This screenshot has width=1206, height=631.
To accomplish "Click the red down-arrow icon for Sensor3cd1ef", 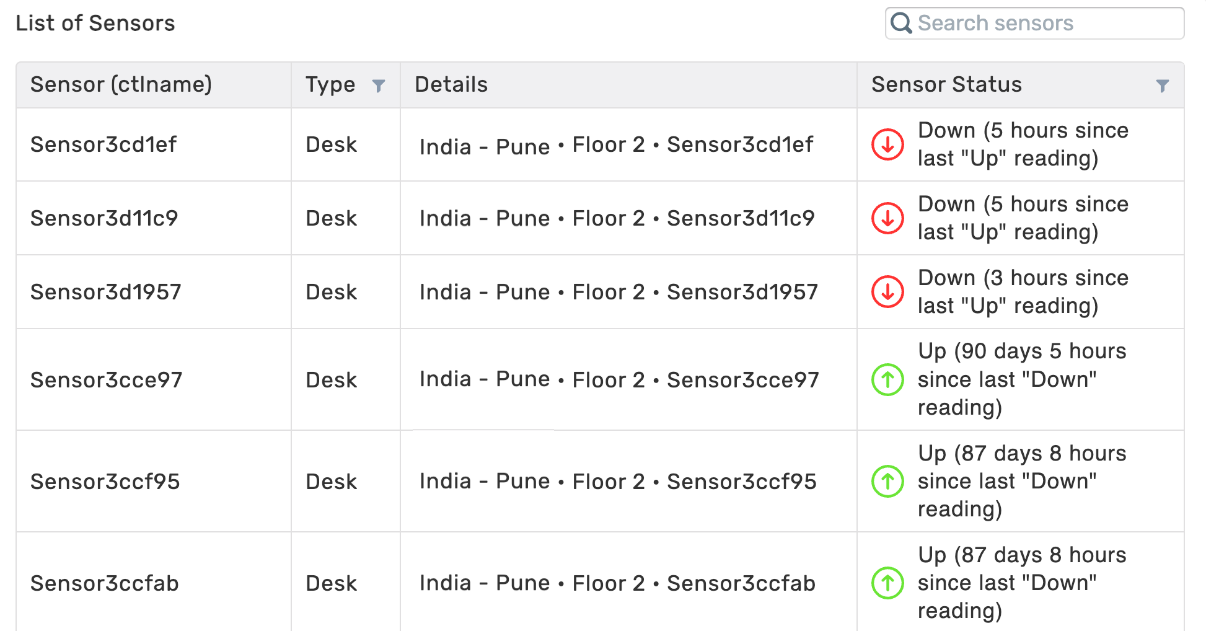I will click(x=887, y=145).
